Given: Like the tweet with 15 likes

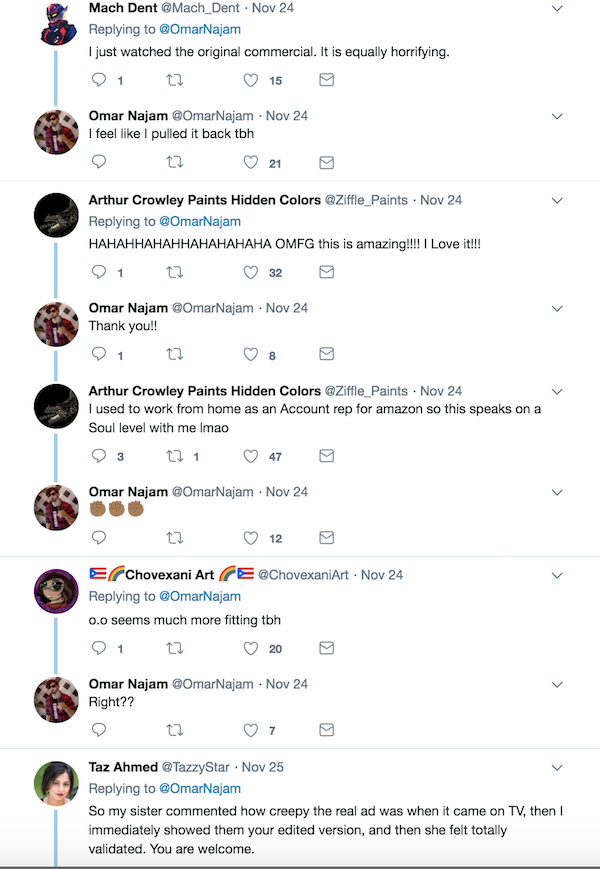Looking at the screenshot, I should [252, 80].
